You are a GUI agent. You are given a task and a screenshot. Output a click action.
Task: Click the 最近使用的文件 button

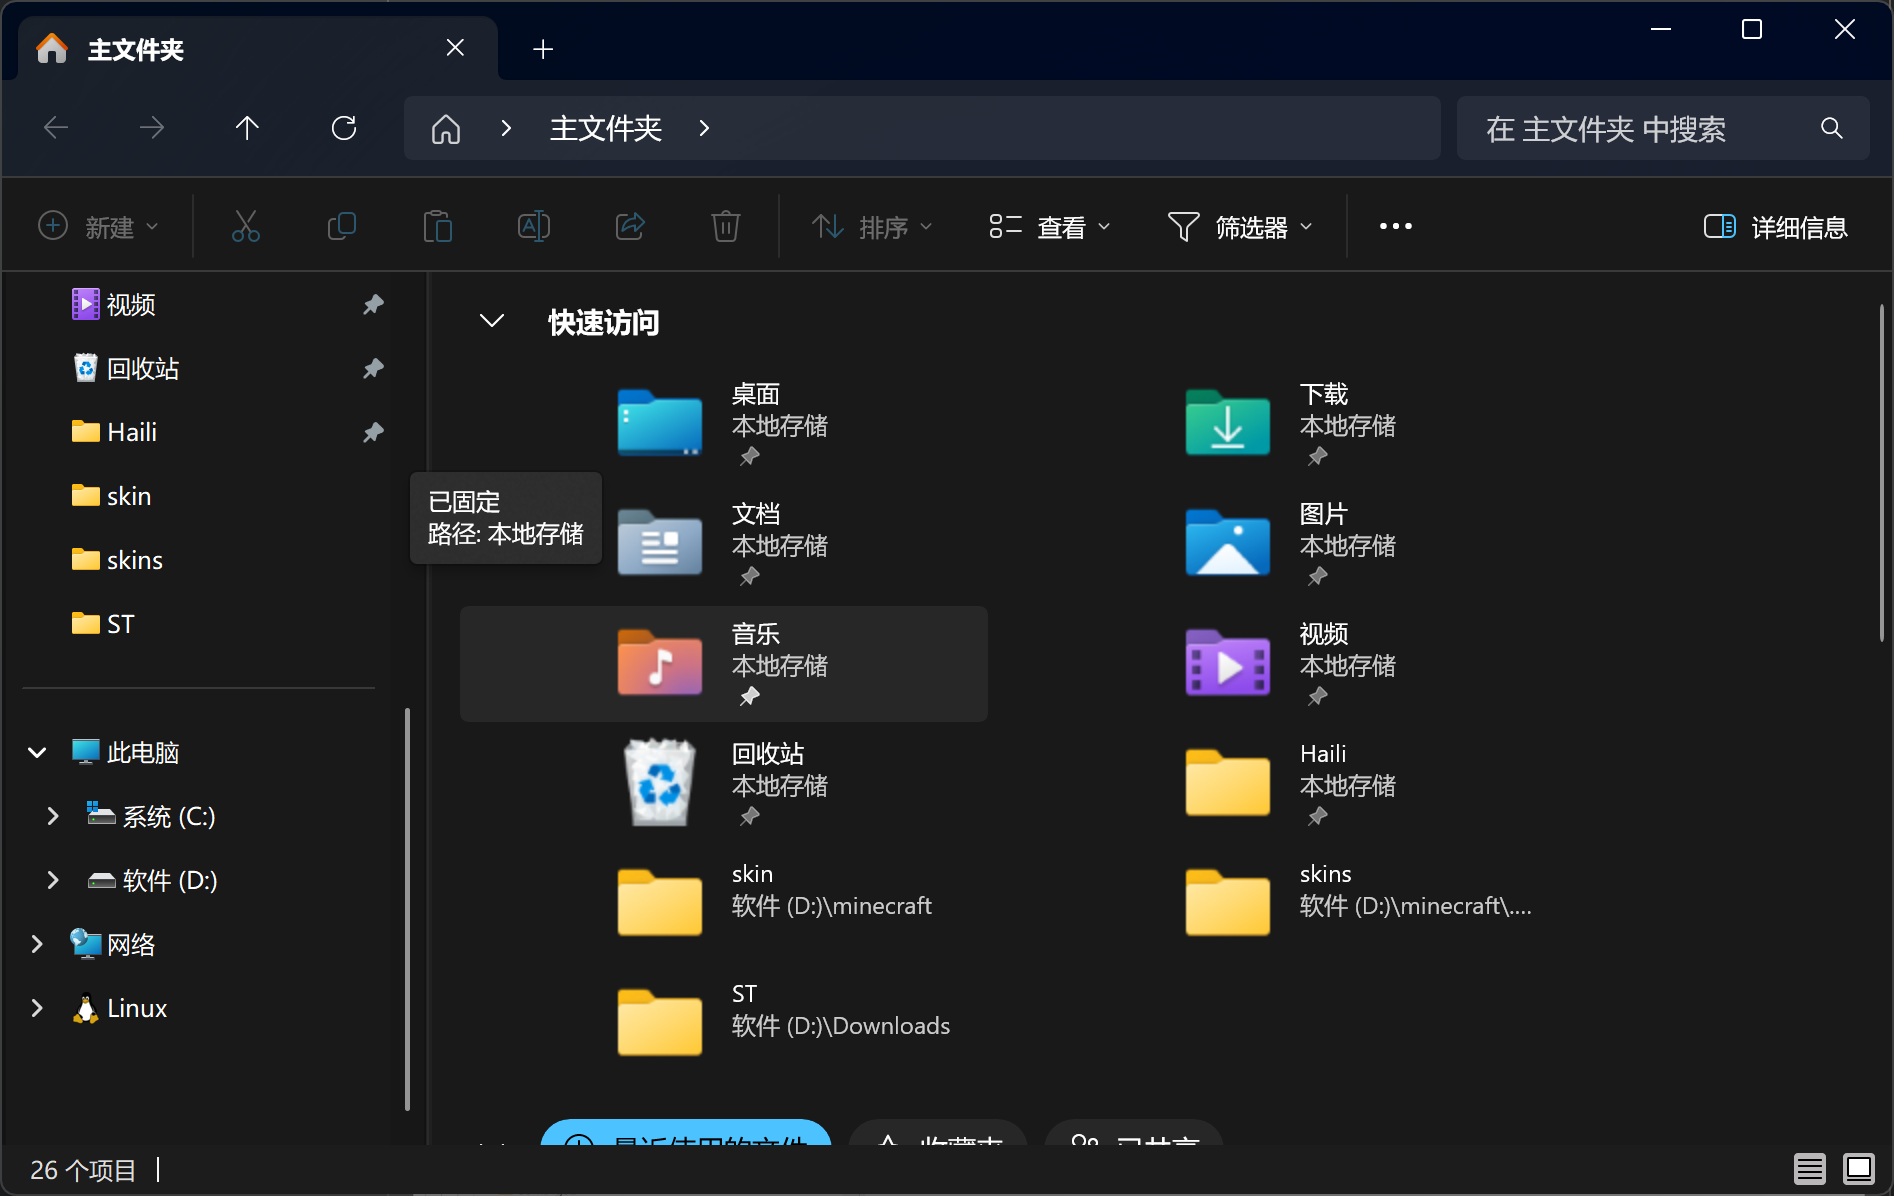click(x=686, y=1145)
